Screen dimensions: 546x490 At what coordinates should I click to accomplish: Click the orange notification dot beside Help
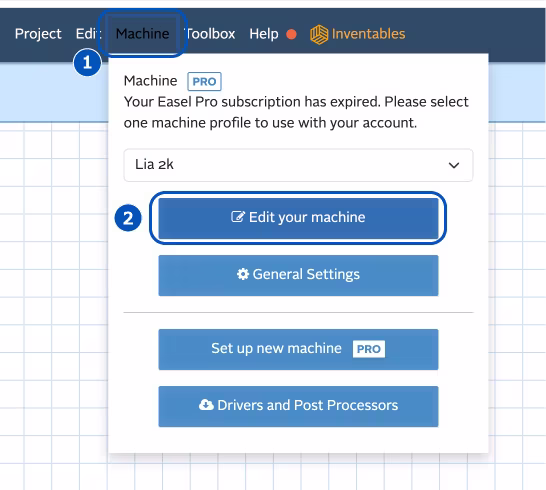(x=291, y=34)
